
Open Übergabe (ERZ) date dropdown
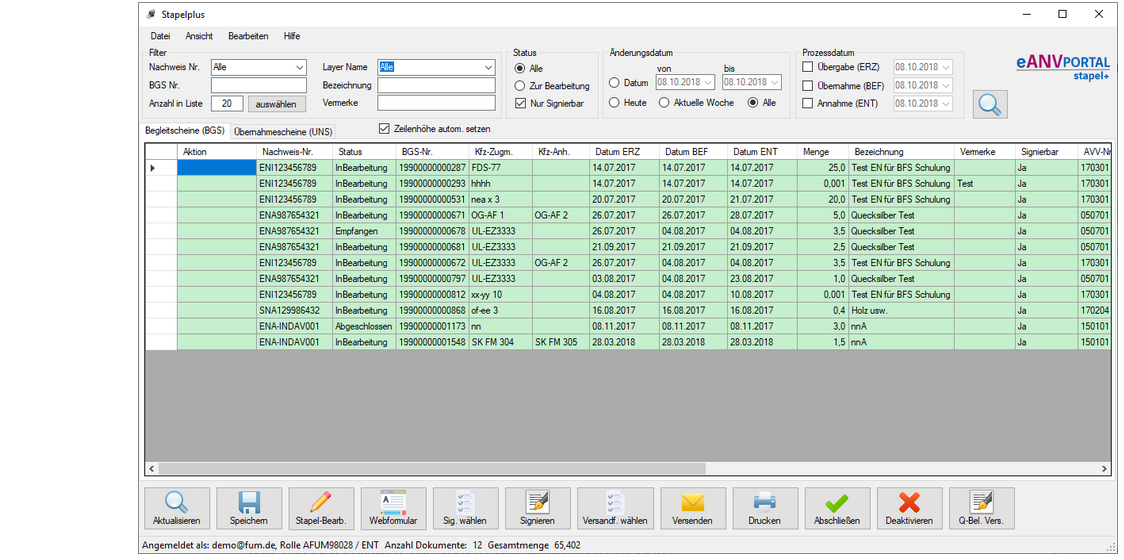point(946,67)
